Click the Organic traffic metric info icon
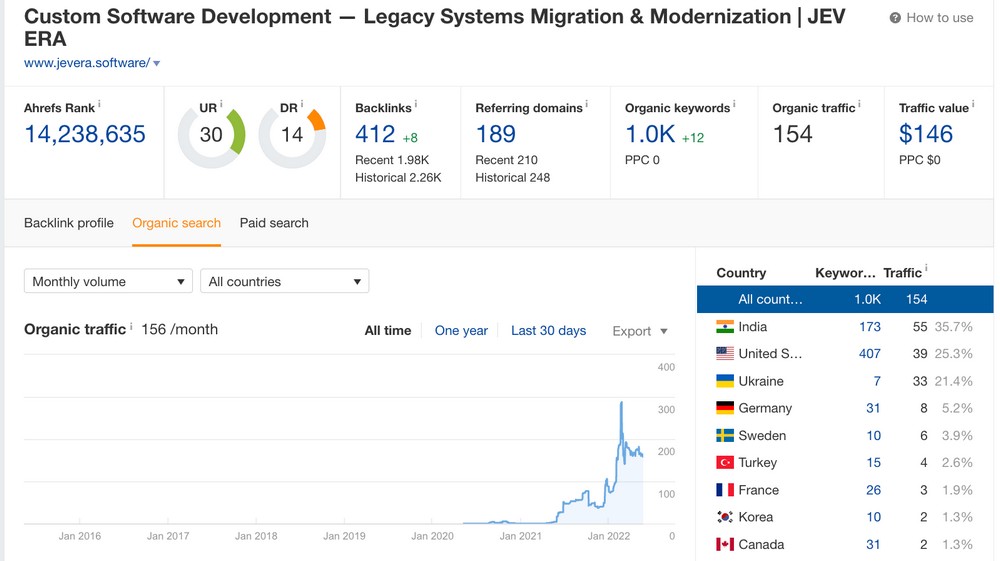 click(859, 103)
